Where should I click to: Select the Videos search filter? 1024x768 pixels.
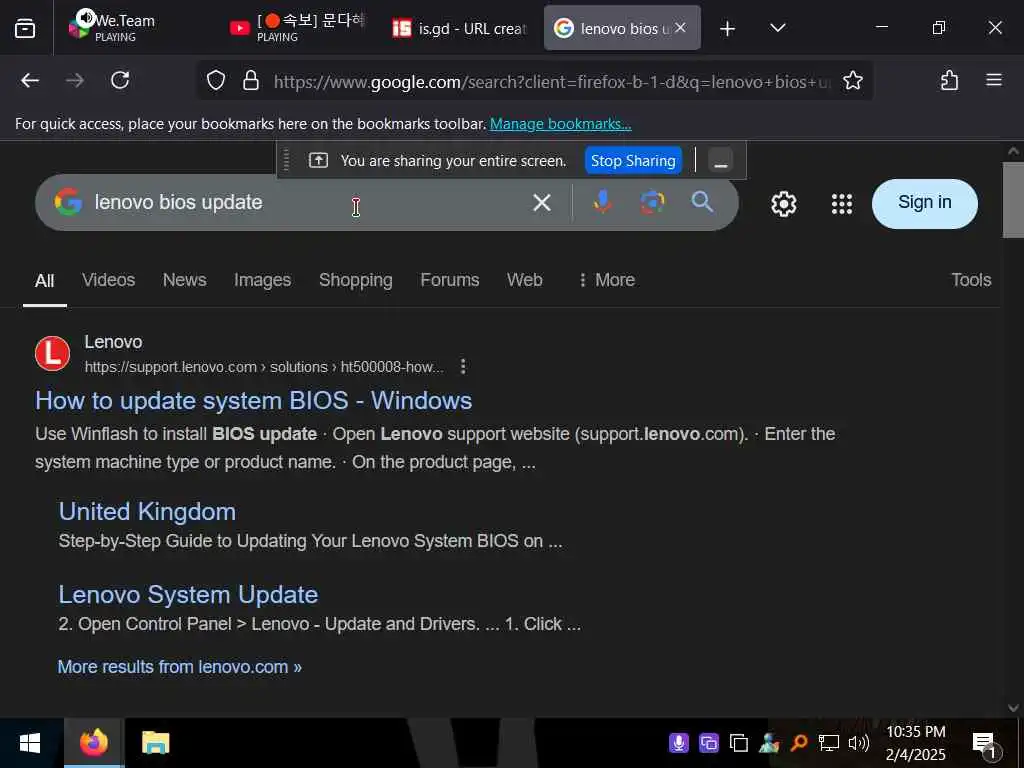click(108, 280)
